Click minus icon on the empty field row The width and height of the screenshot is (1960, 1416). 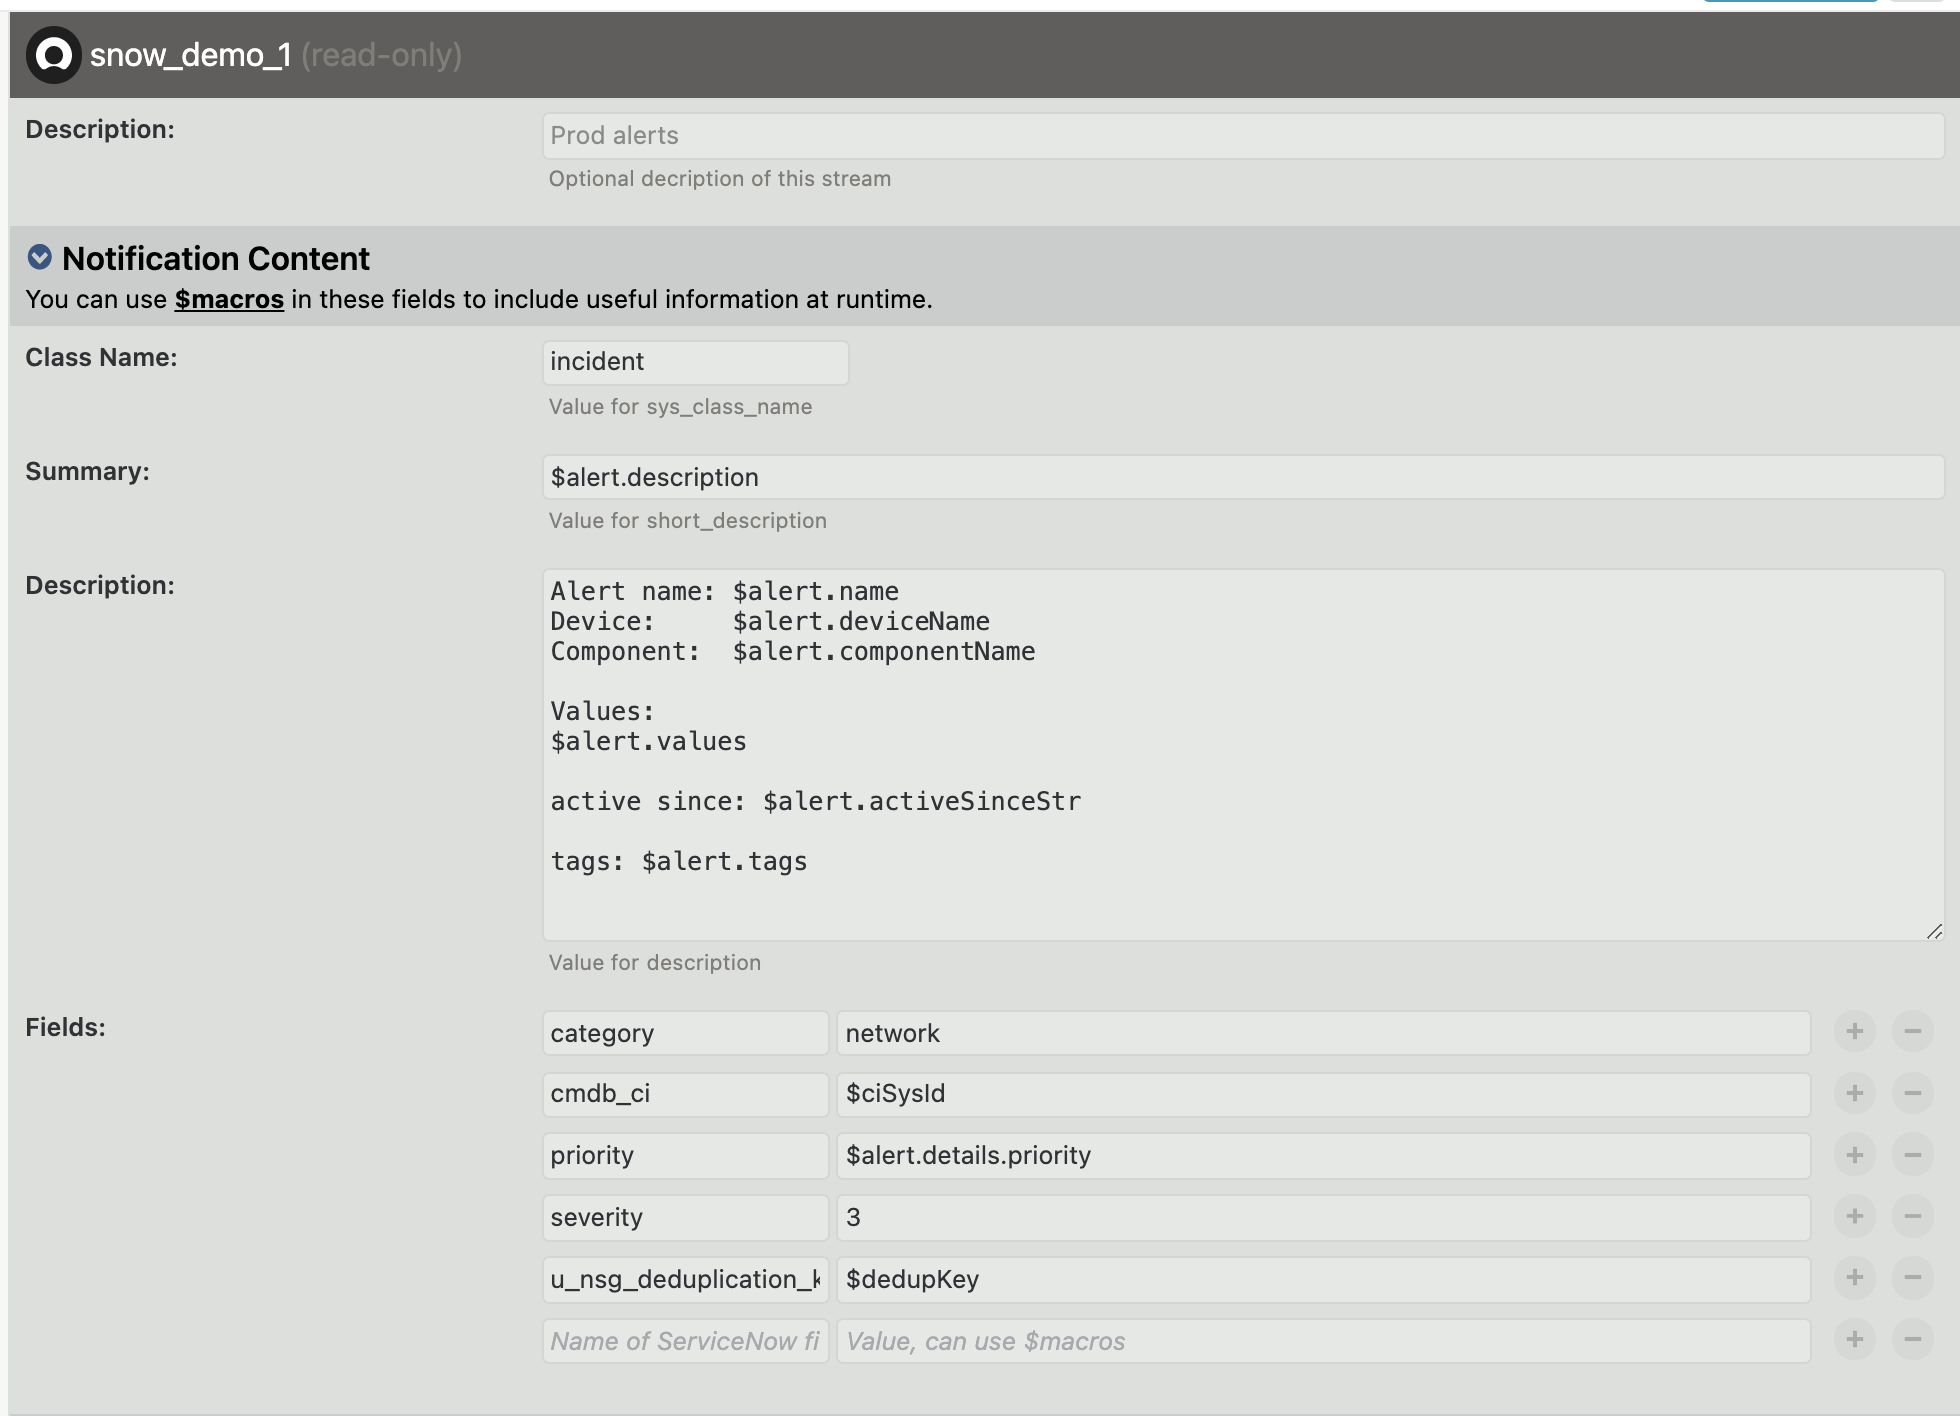pos(1912,1339)
